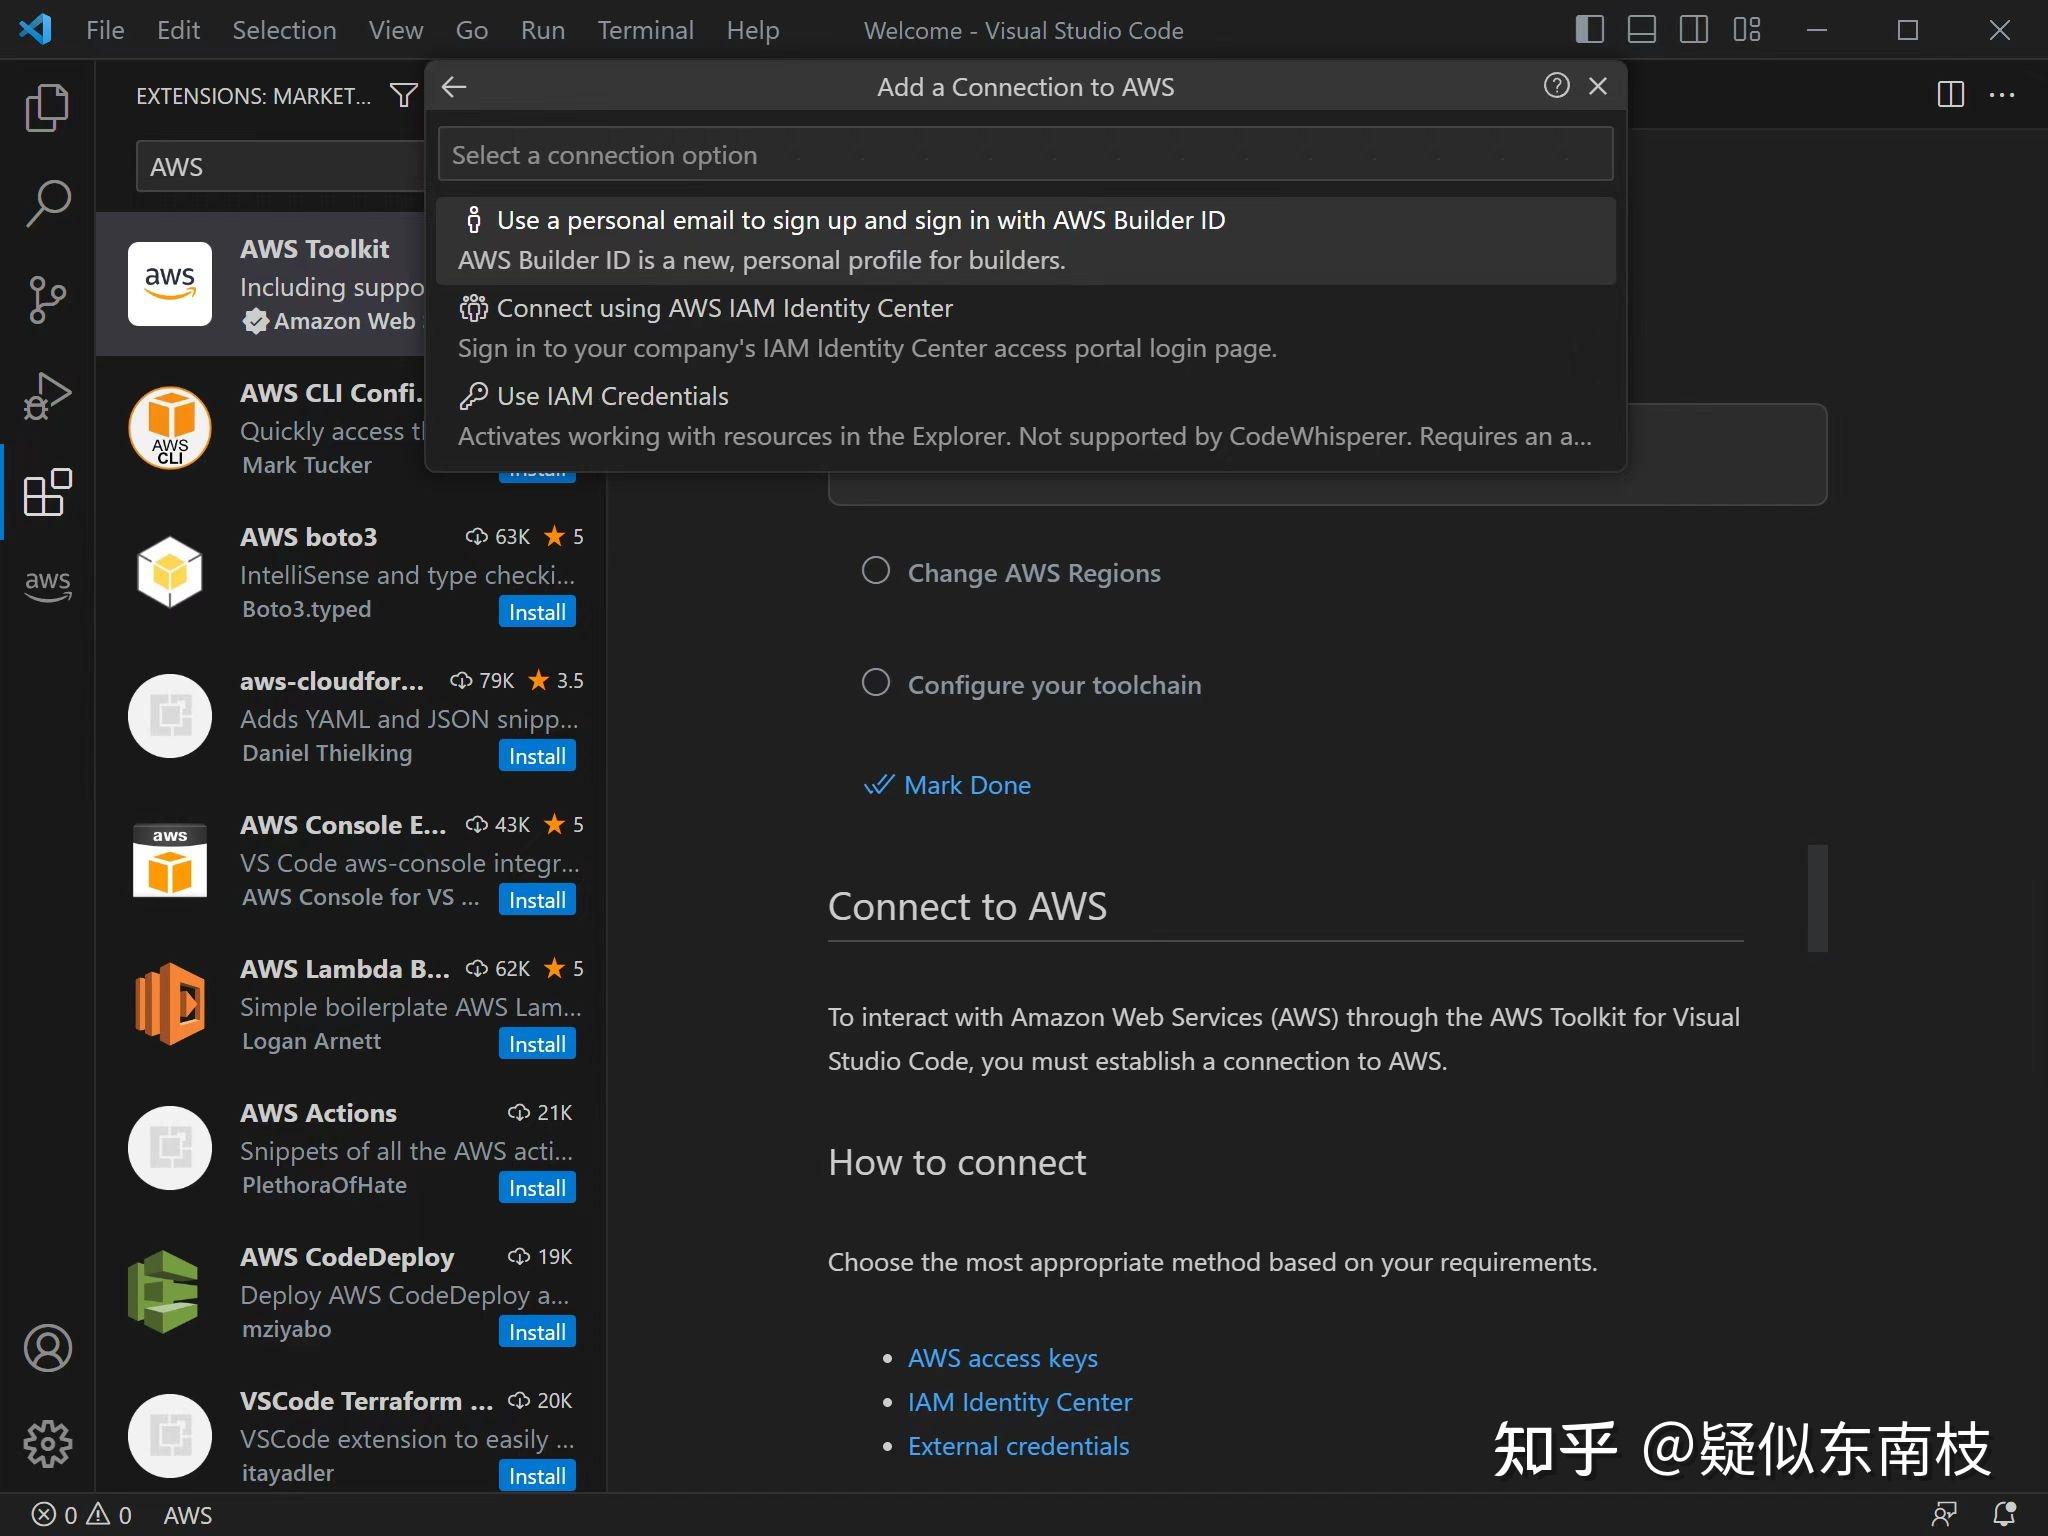This screenshot has width=2048, height=1536.
Task: Open the AWS Toolkit sidebar icon
Action: coord(46,586)
